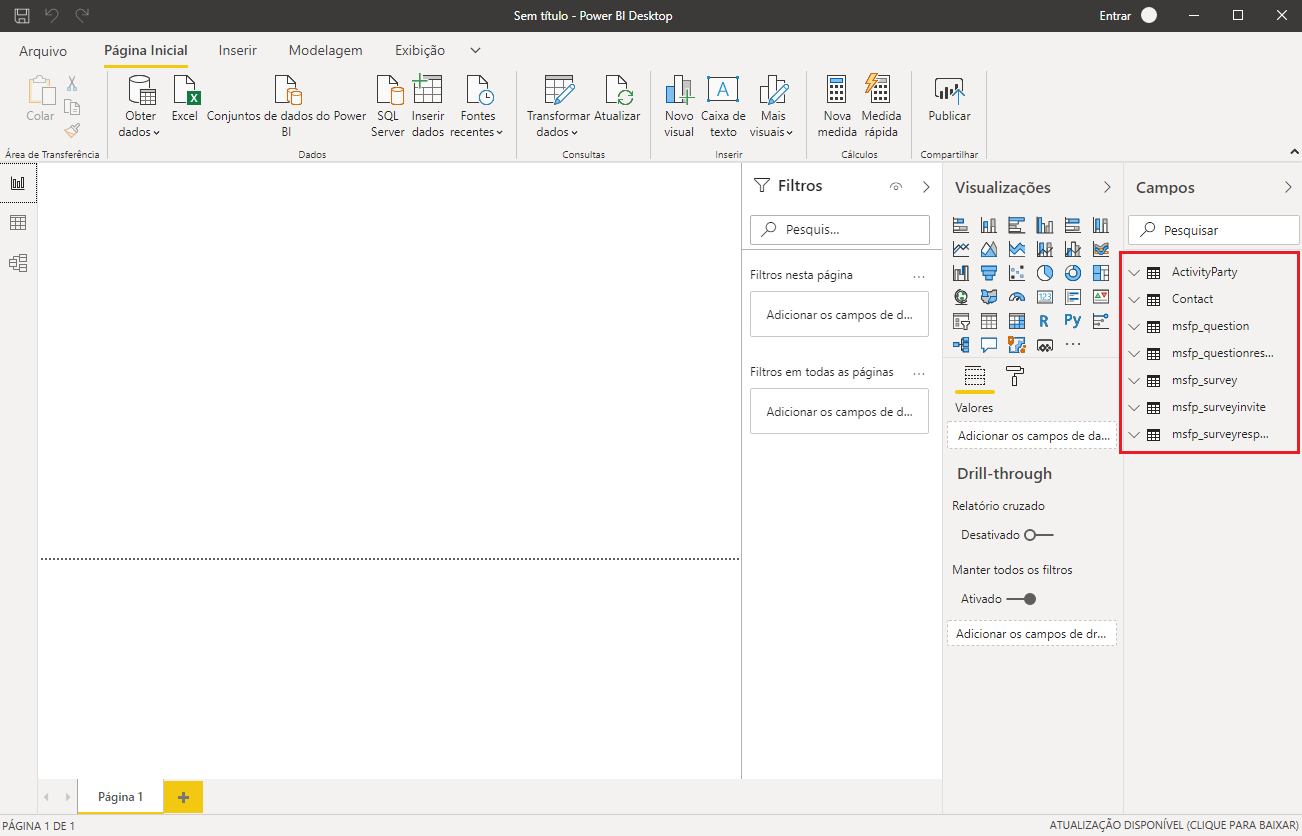Select the treemap visual
The width and height of the screenshot is (1302, 836).
point(1101,273)
